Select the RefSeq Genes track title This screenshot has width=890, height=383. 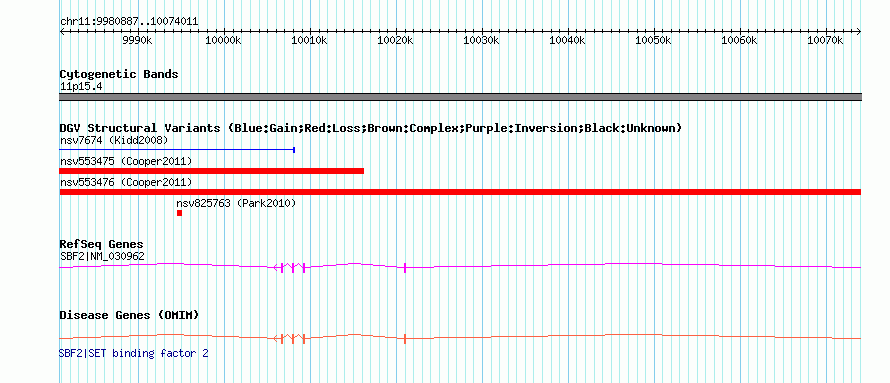tap(102, 245)
